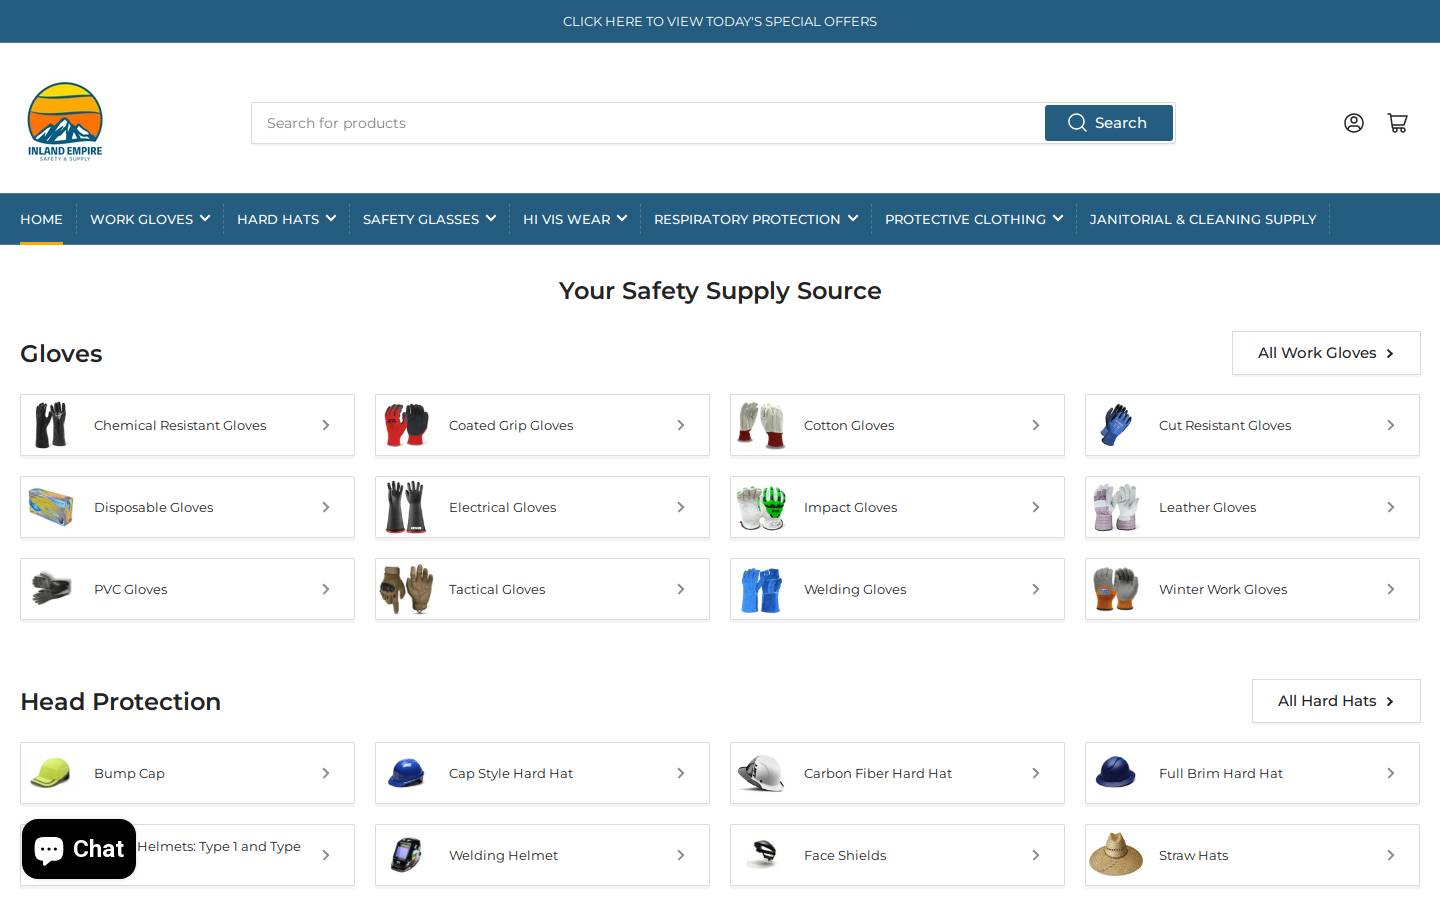The image size is (1440, 900).
Task: Expand the Hard Hats menu arrow
Action: coord(331,218)
